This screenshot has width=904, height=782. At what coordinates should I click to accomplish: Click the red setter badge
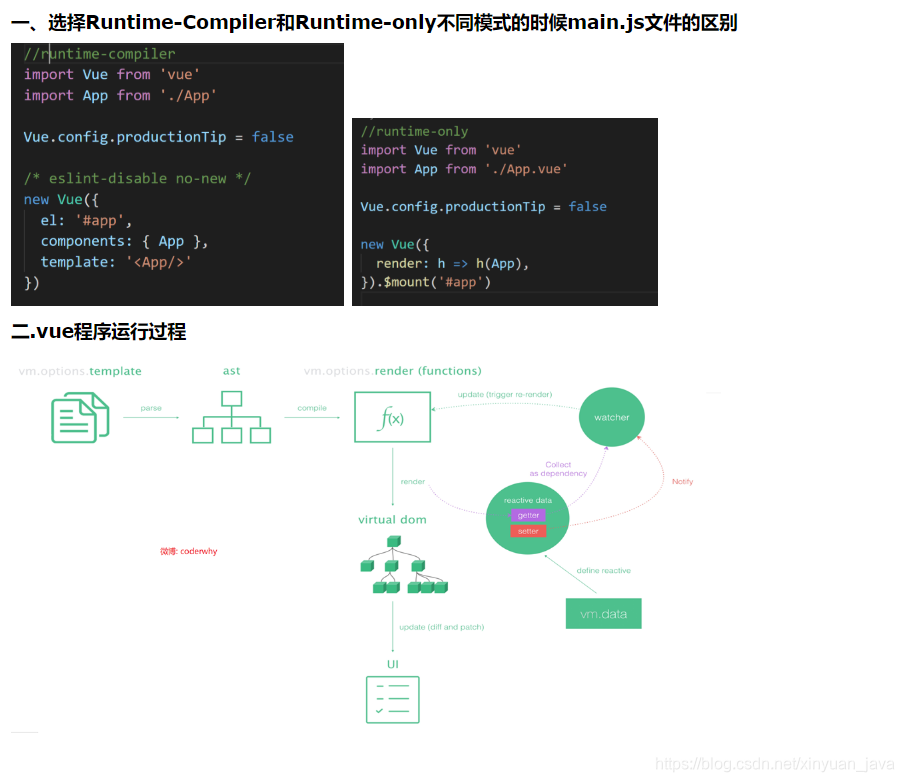[528, 530]
